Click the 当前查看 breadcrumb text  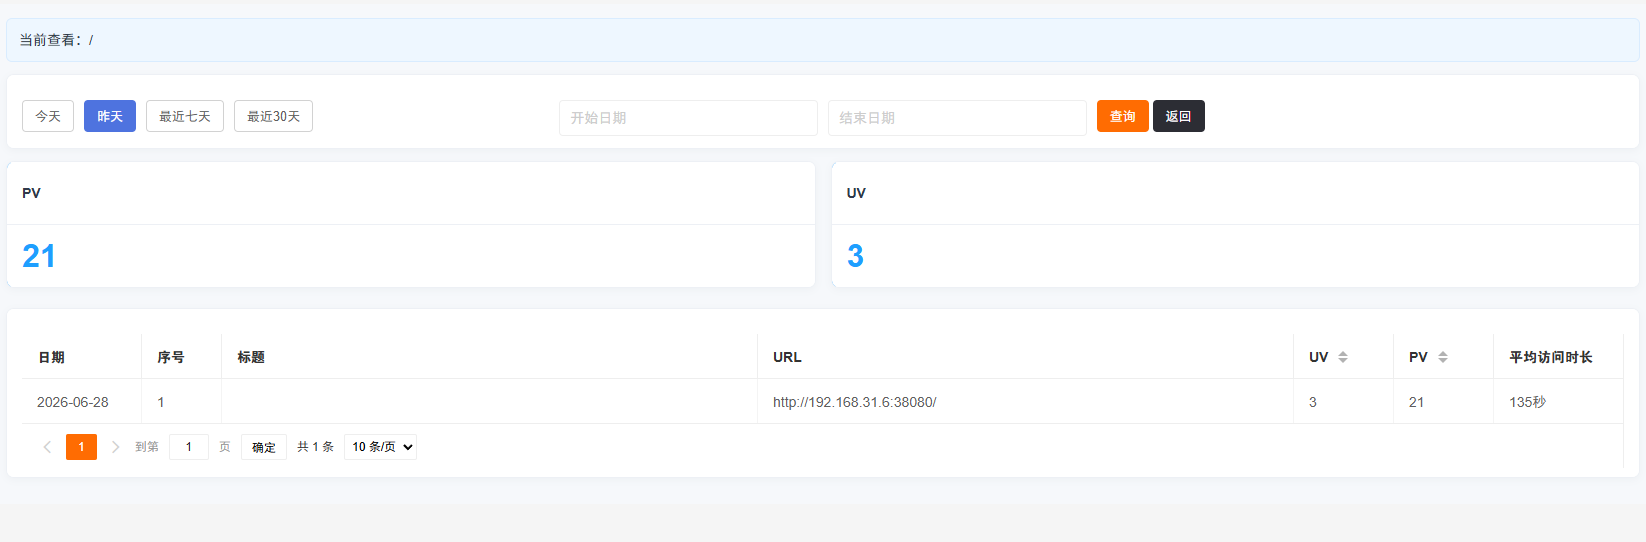coord(56,40)
